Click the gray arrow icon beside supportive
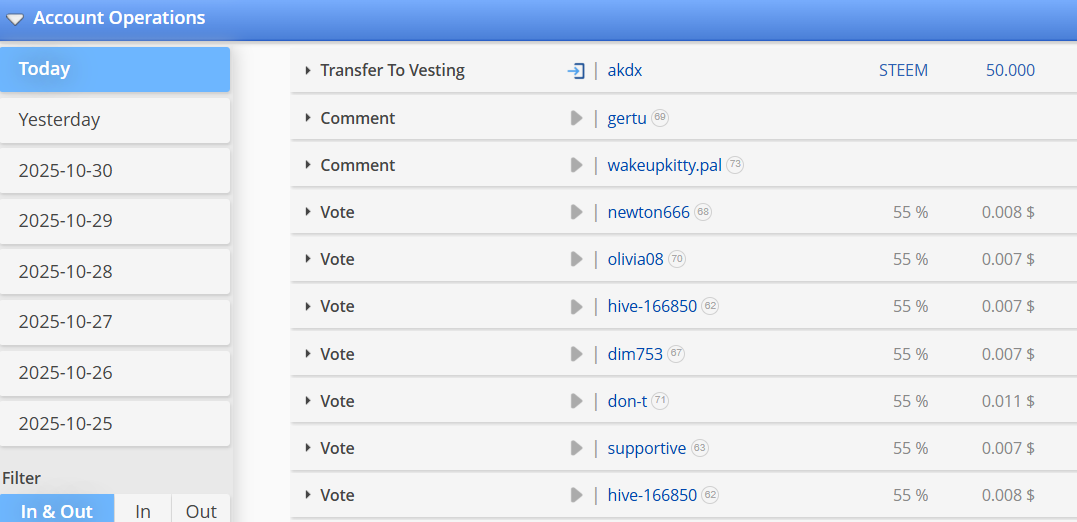 click(576, 449)
